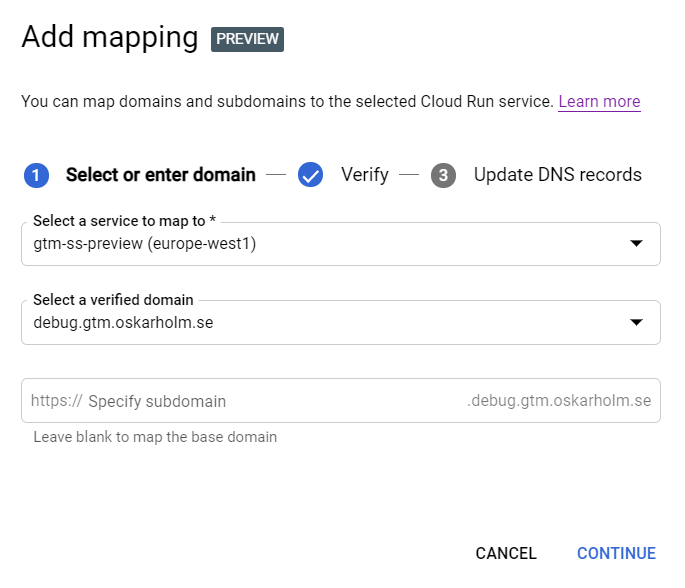The height and width of the screenshot is (588, 685).
Task: Jump to the "Update DNS records" step
Action: (557, 175)
